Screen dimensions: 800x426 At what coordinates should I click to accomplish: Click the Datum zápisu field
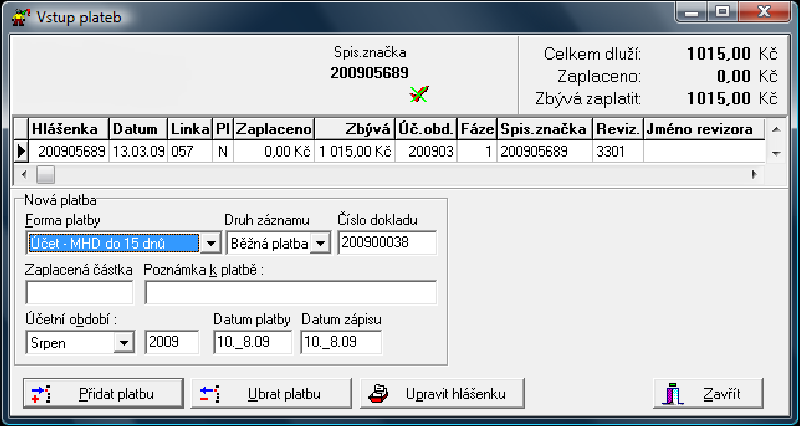click(341, 342)
